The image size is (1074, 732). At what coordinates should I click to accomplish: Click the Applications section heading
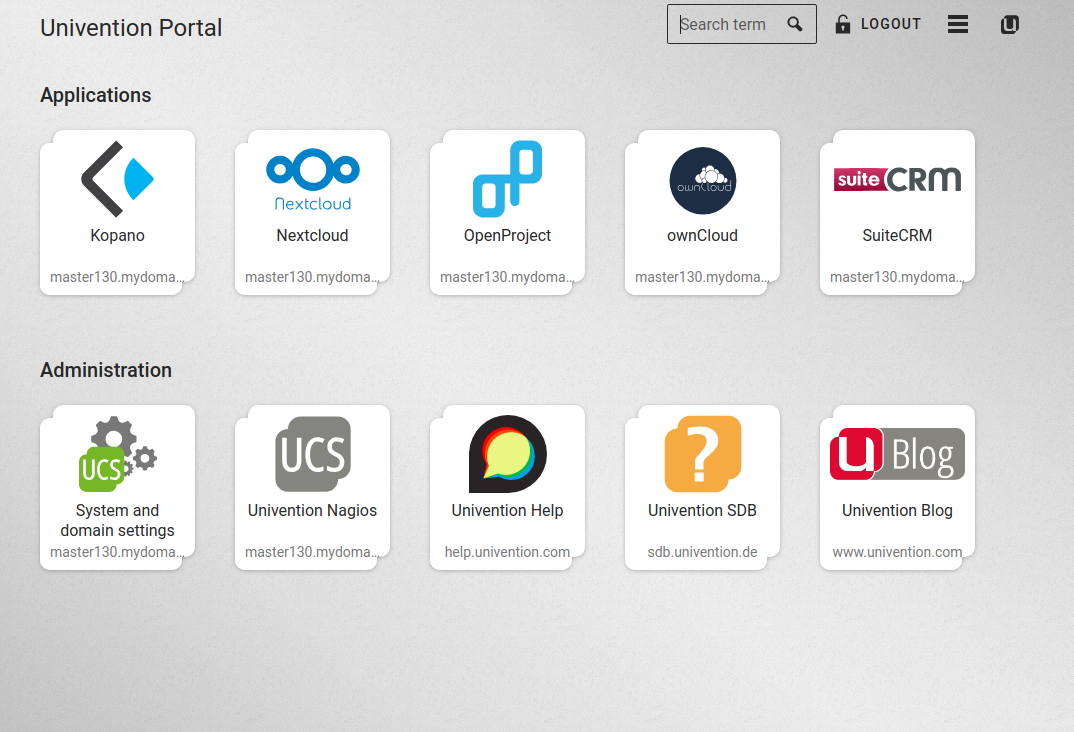95,95
